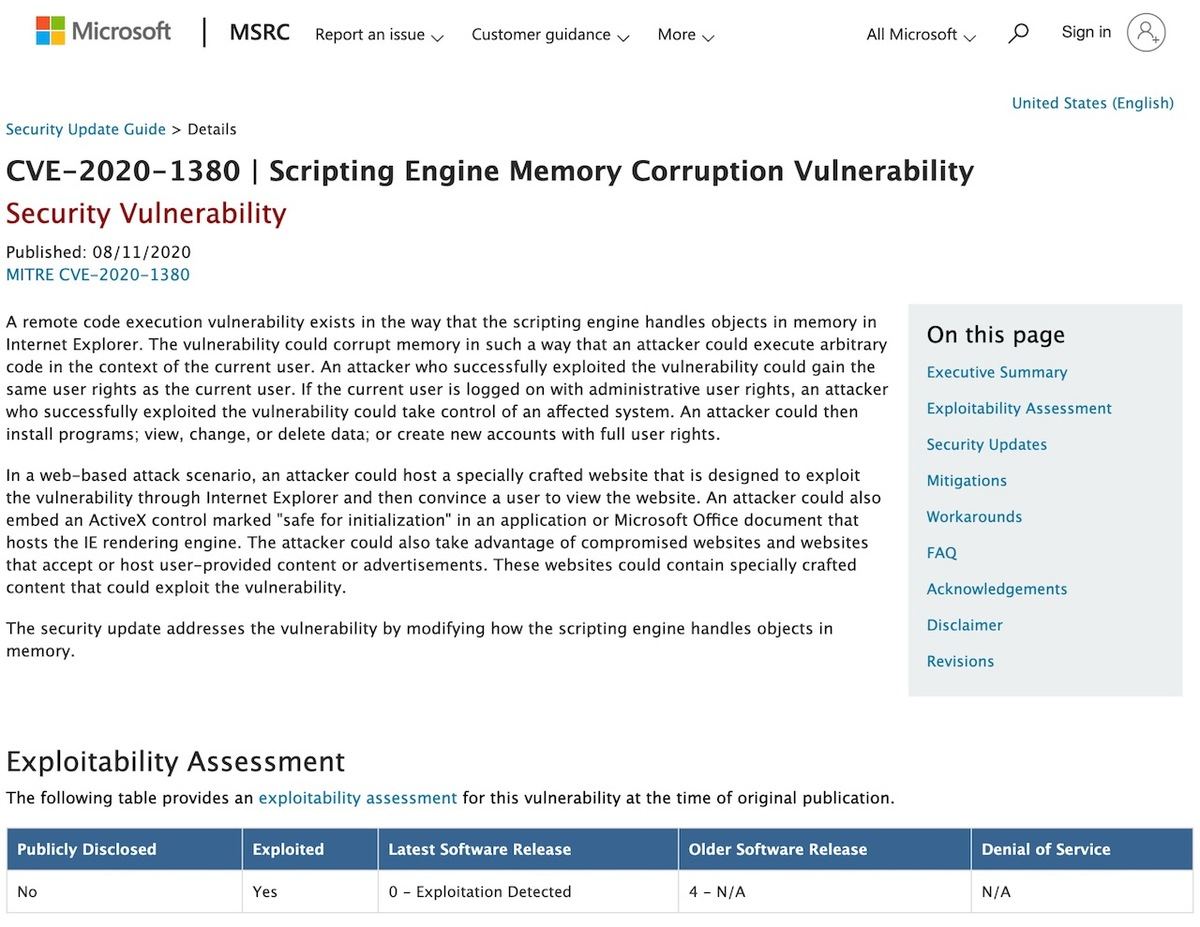Click the Sign in link
1200x927 pixels.
click(1086, 32)
